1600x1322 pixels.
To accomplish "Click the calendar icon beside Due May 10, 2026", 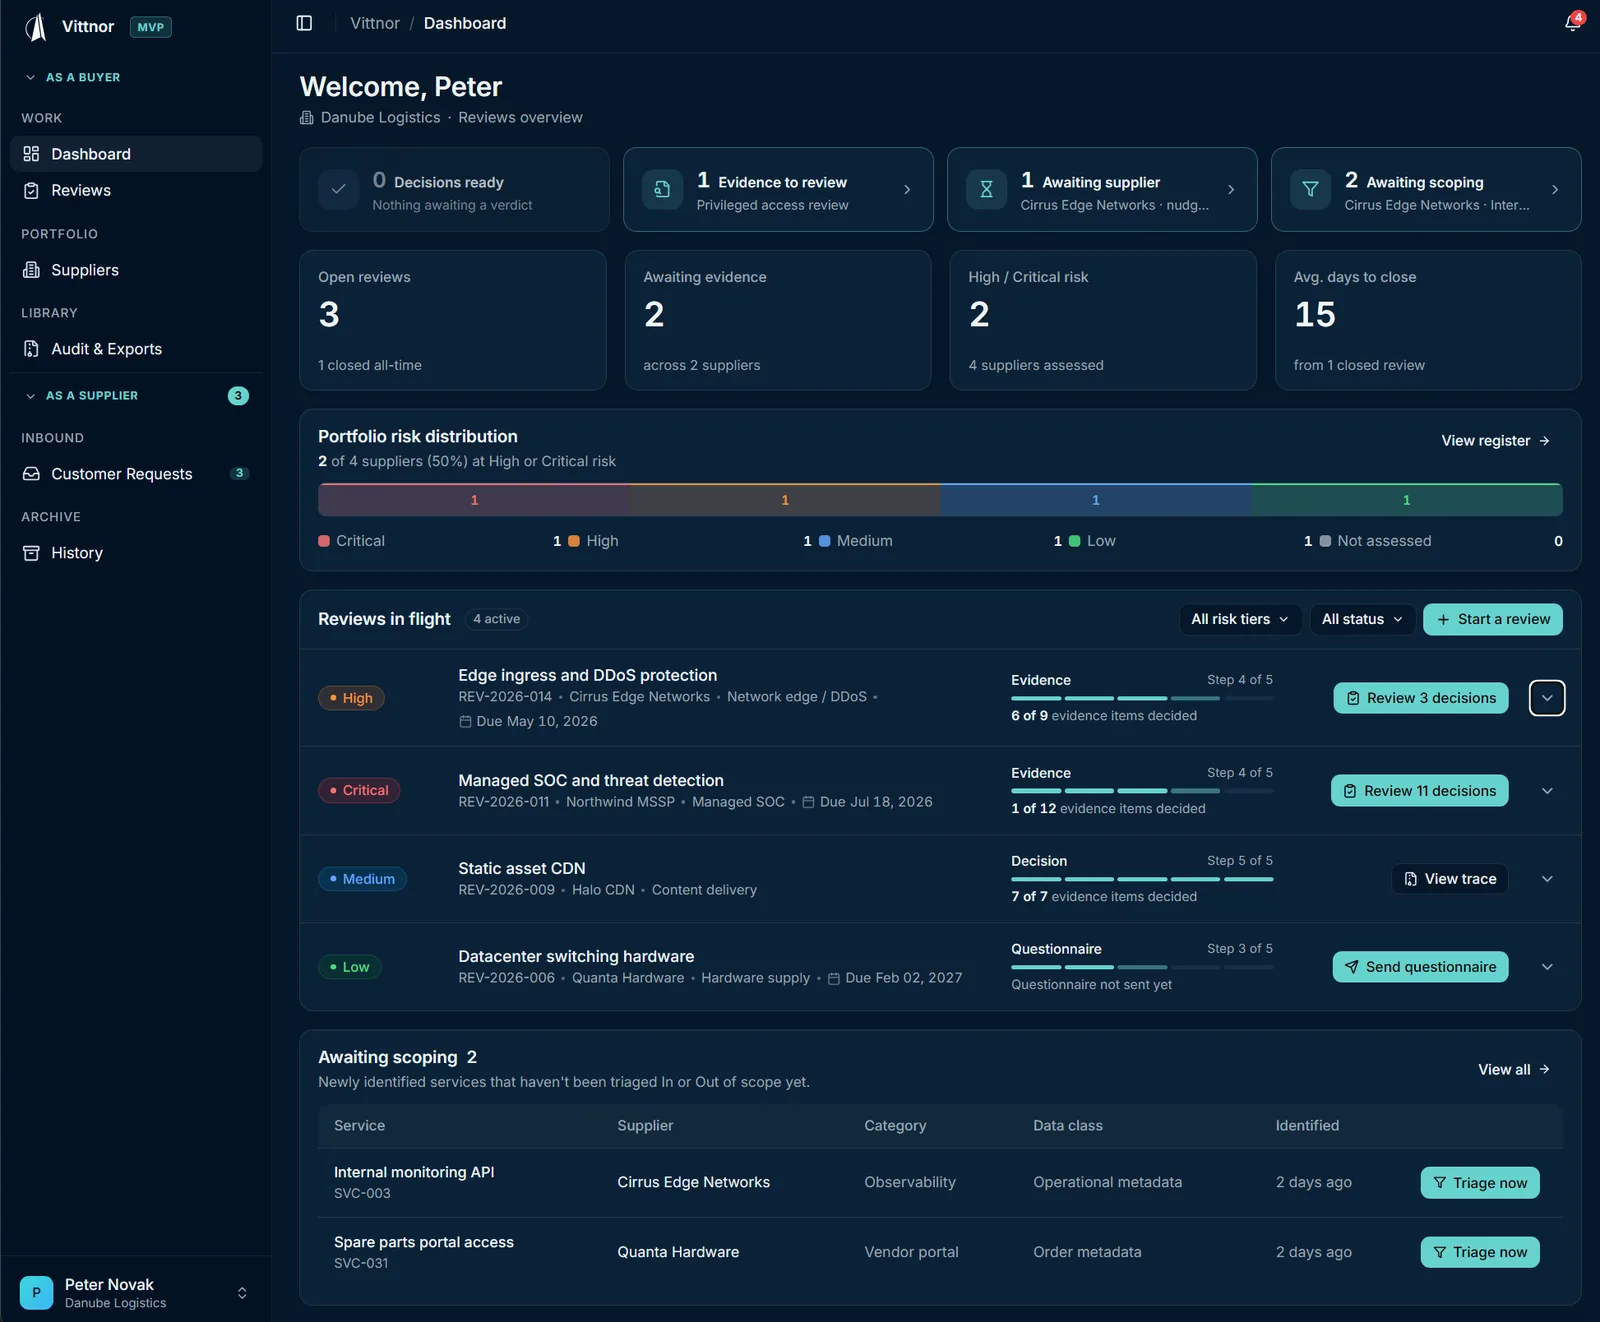I will (465, 722).
